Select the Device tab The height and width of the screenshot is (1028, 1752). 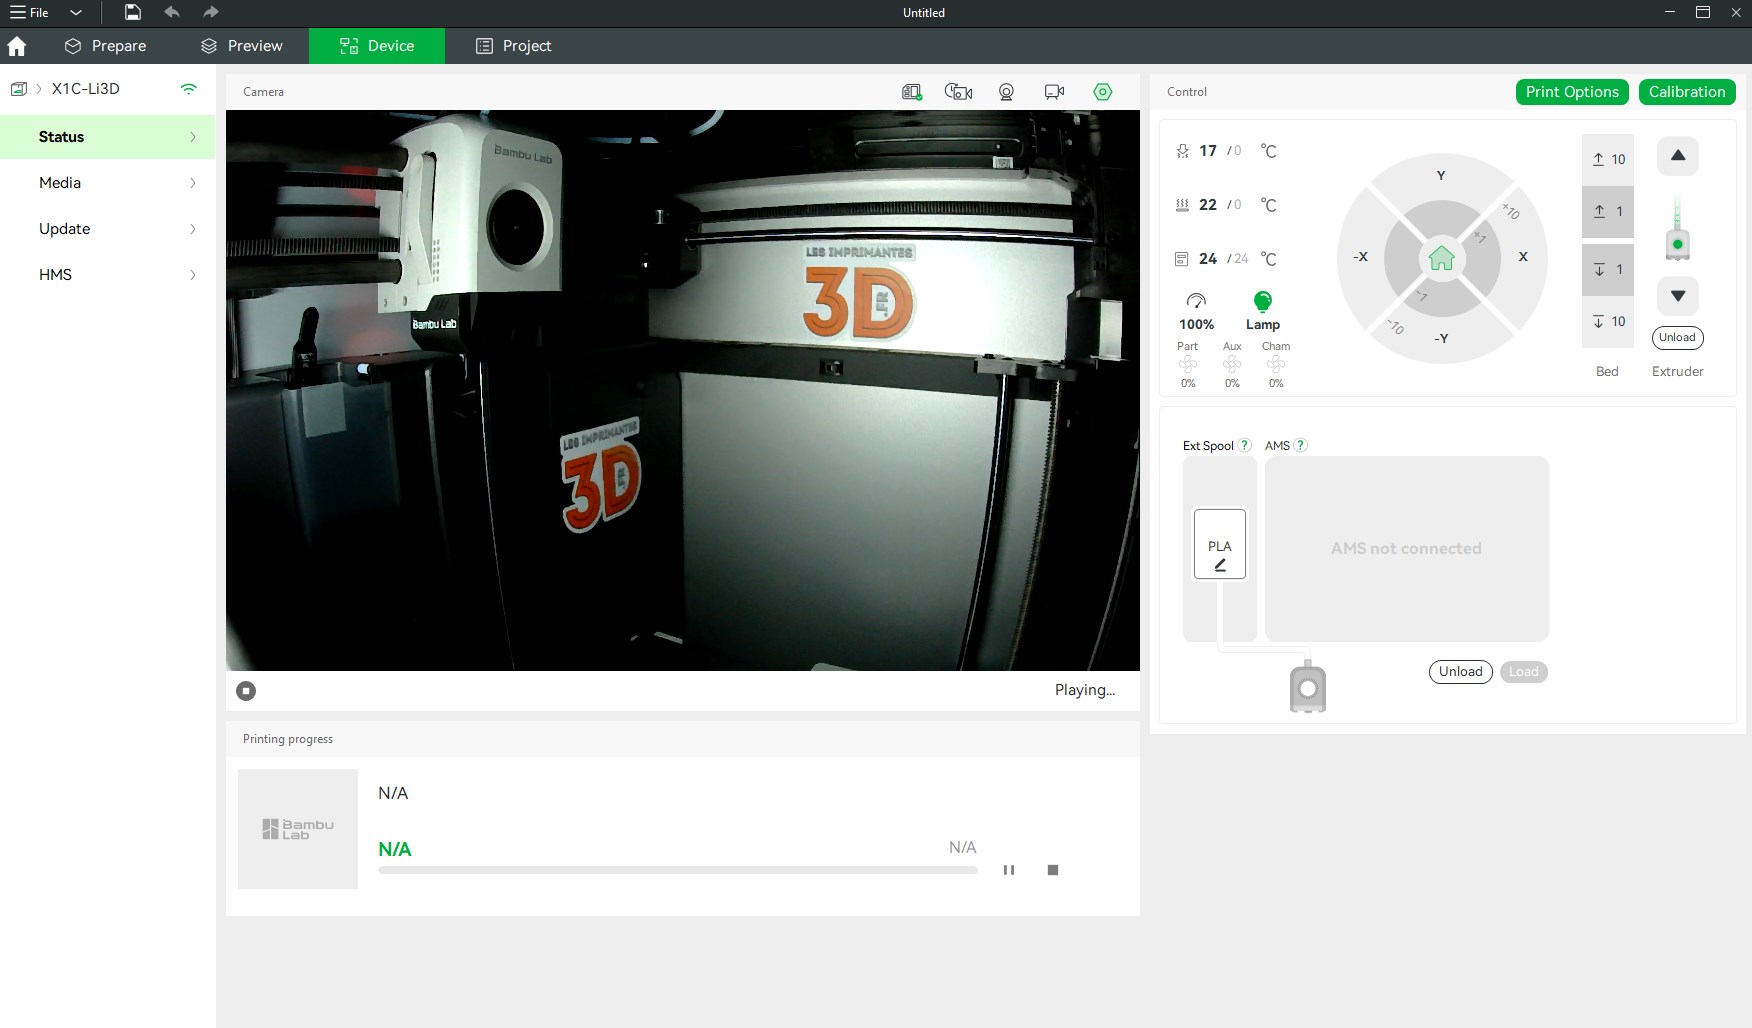tap(377, 46)
